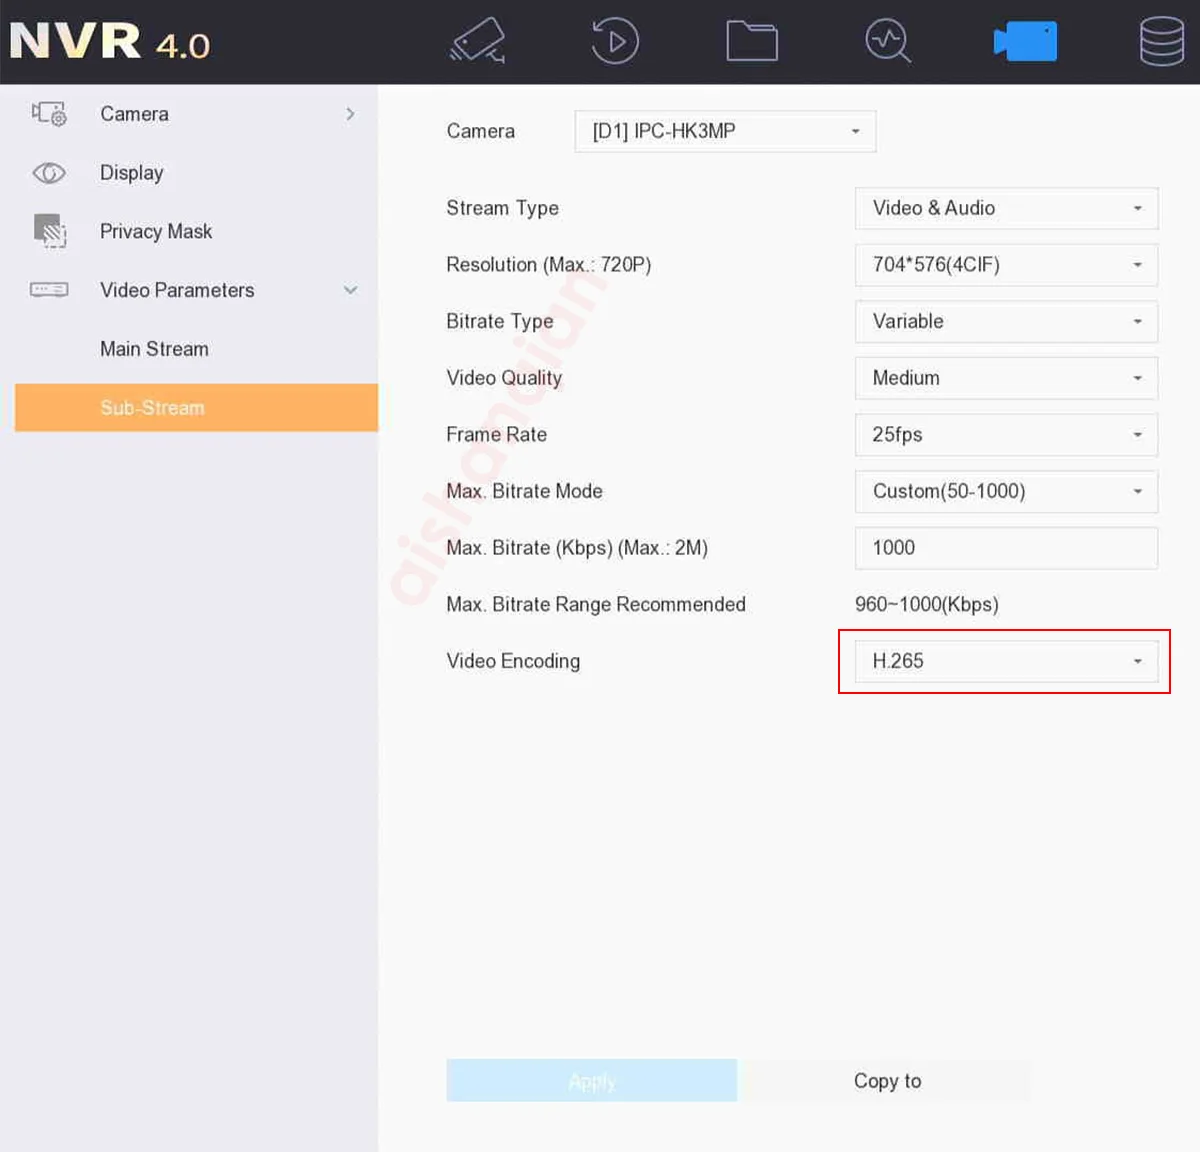The width and height of the screenshot is (1200, 1152).
Task: Open the Video Encoding H.265 dropdown
Action: tap(1006, 661)
